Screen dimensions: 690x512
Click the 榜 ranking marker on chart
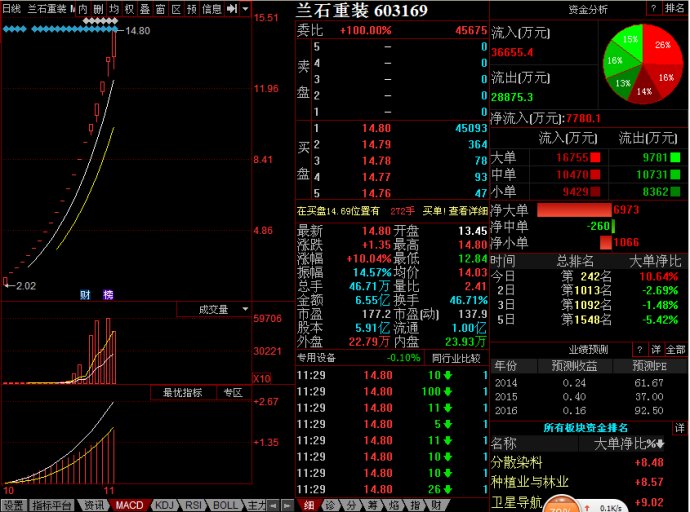(108, 295)
